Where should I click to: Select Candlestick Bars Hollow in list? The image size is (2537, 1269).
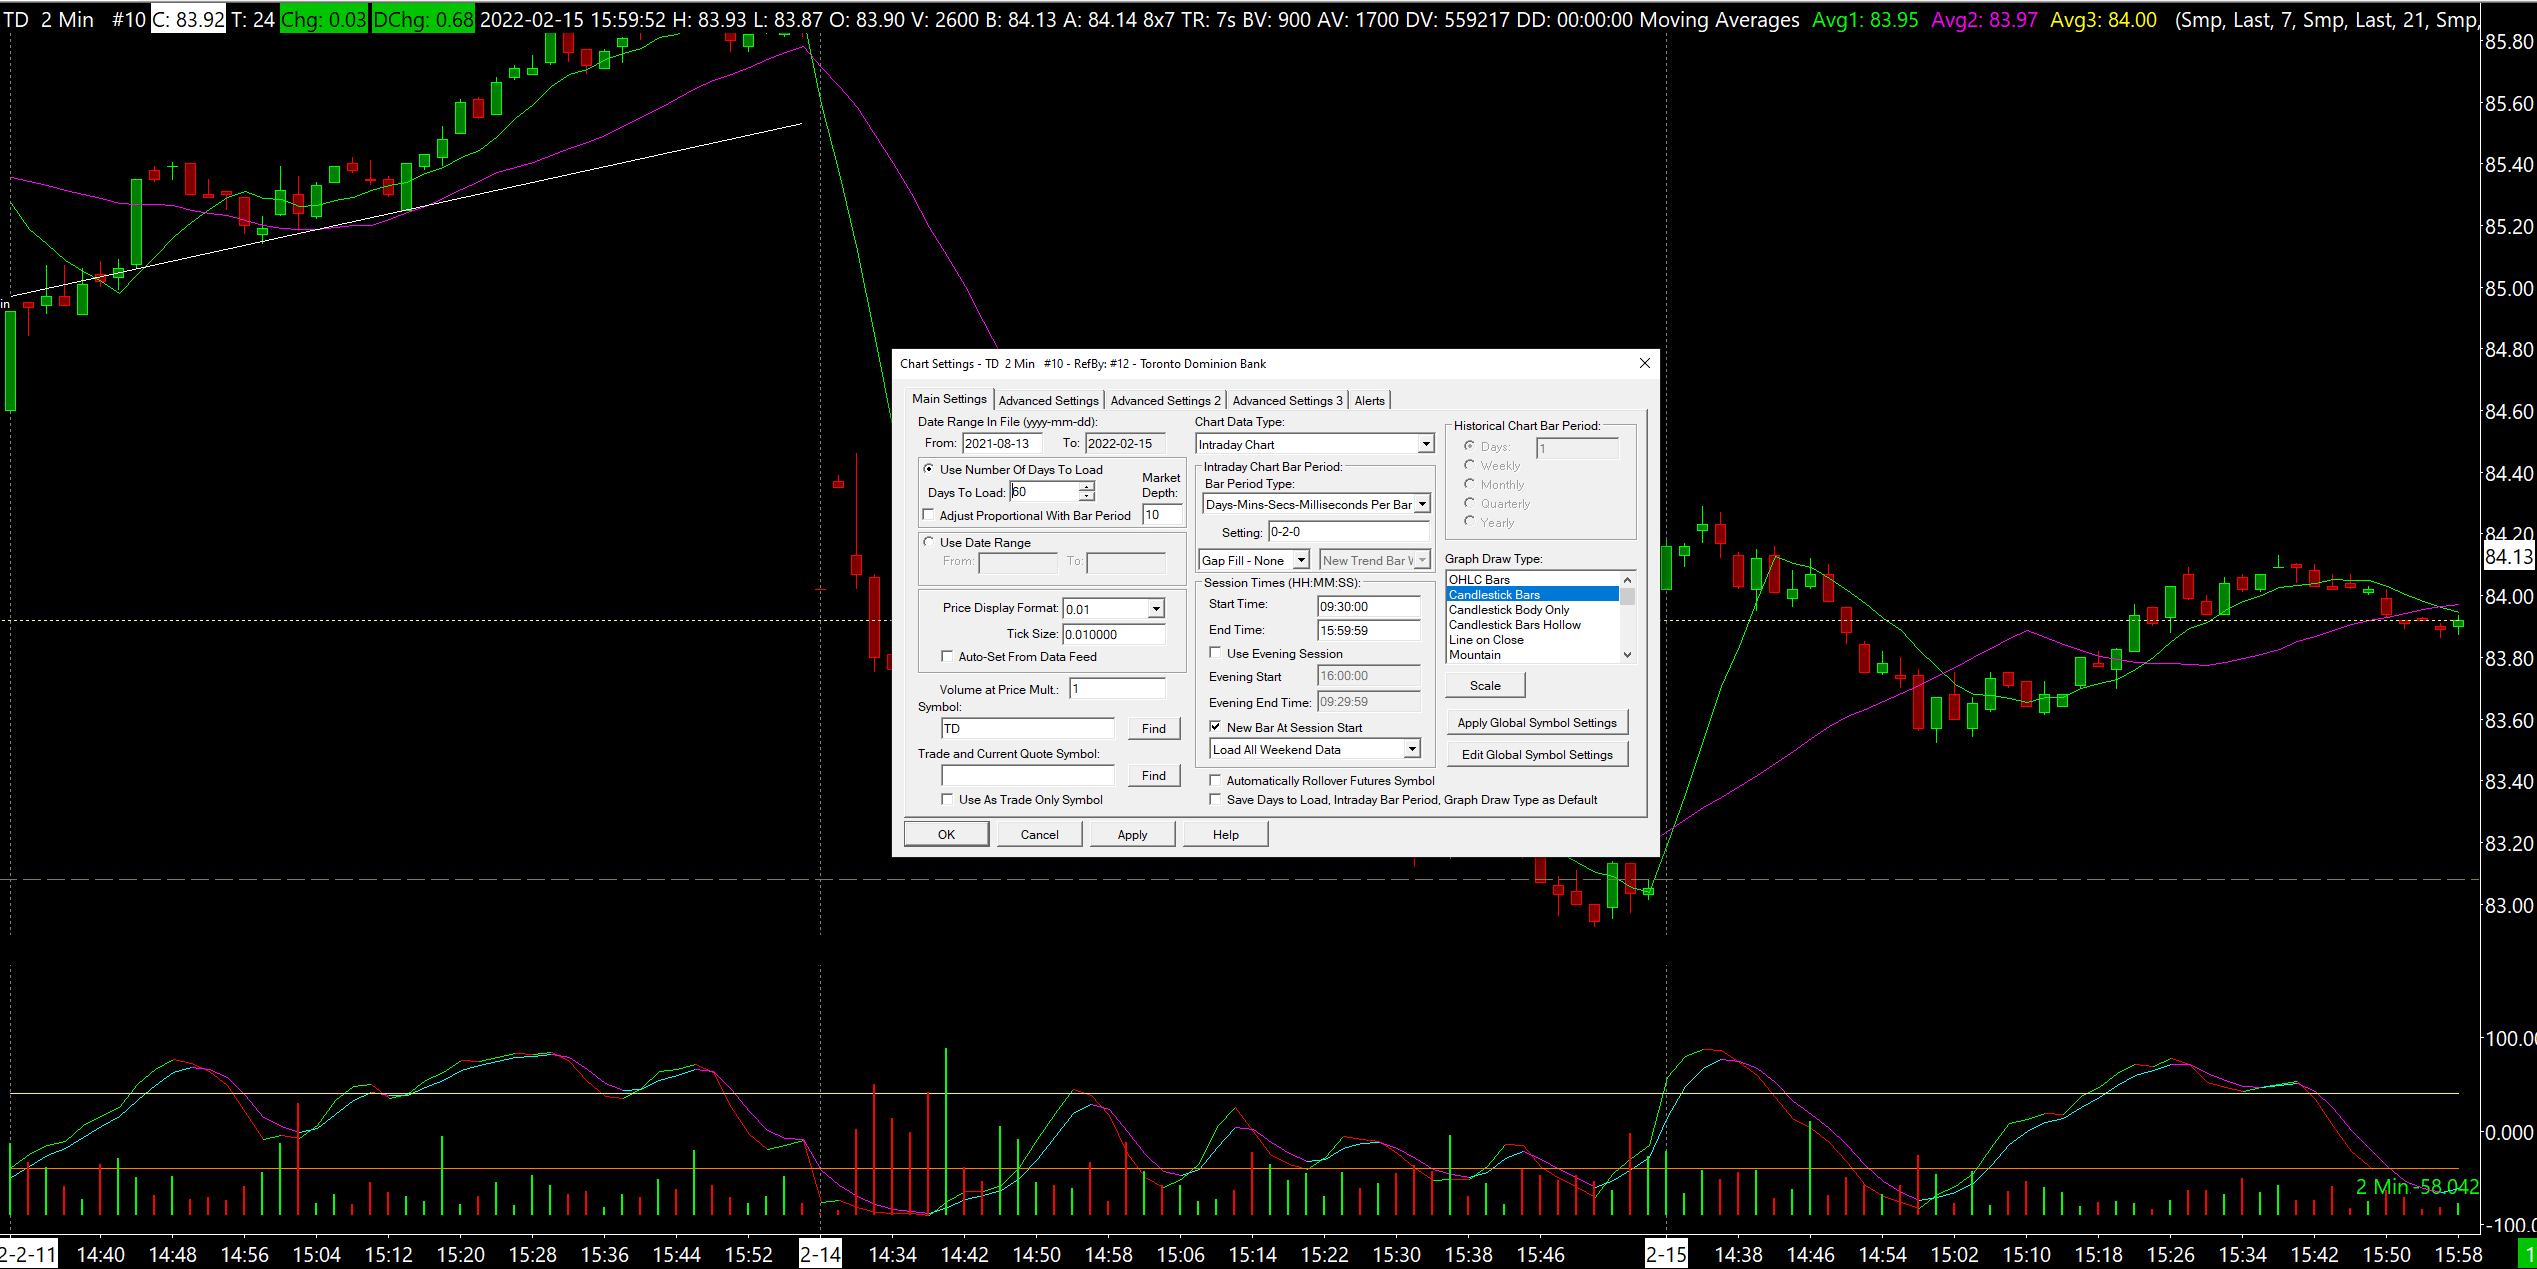1514,625
